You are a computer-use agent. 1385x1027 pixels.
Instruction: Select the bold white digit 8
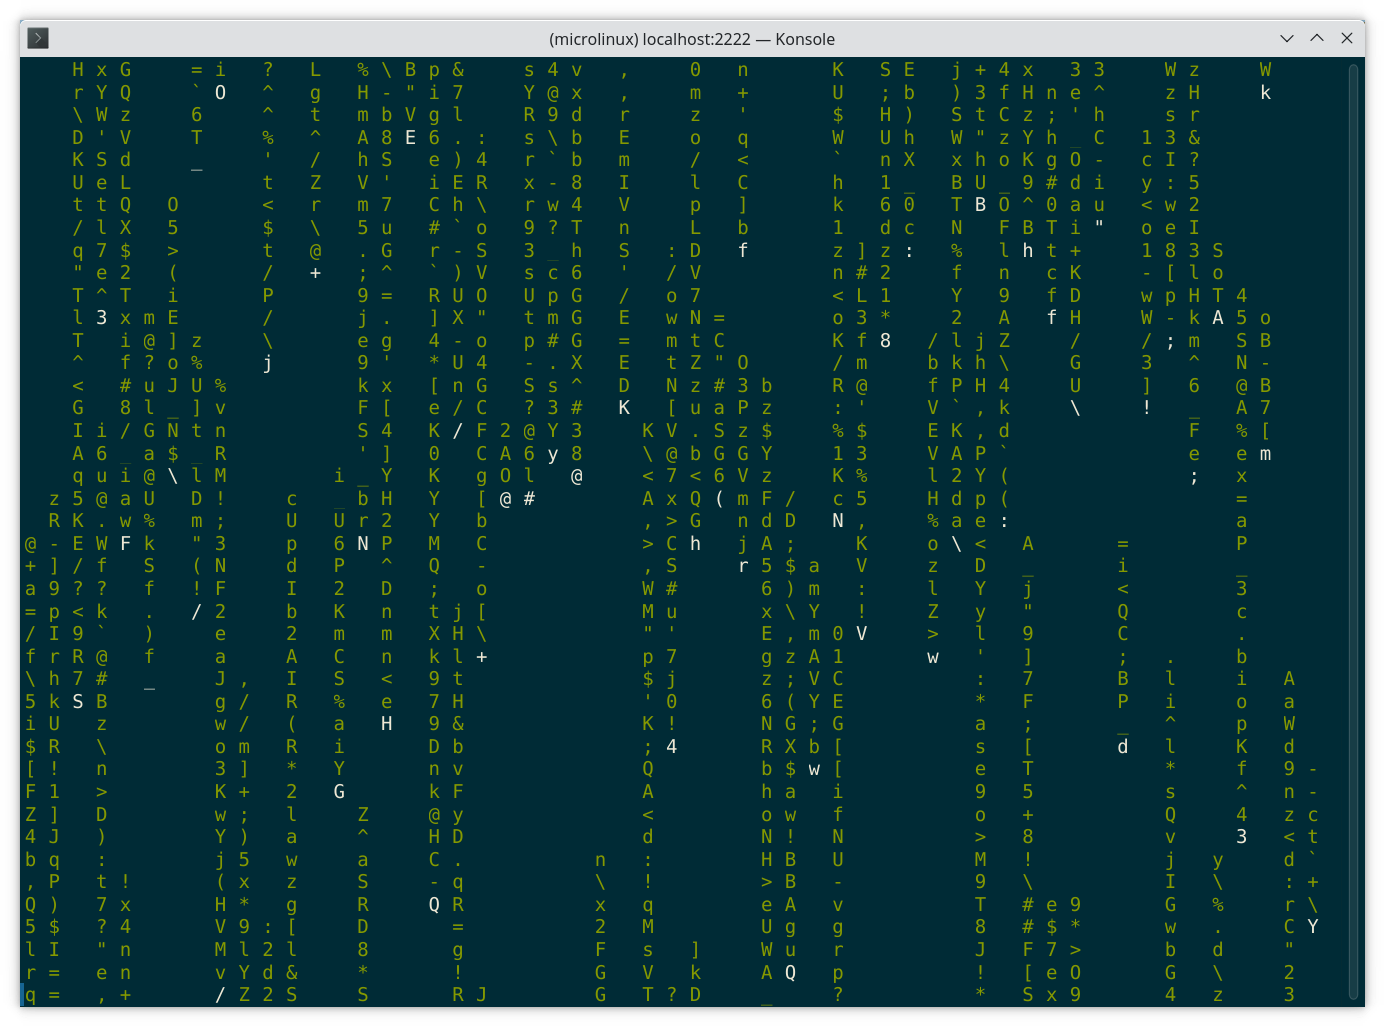coord(885,340)
